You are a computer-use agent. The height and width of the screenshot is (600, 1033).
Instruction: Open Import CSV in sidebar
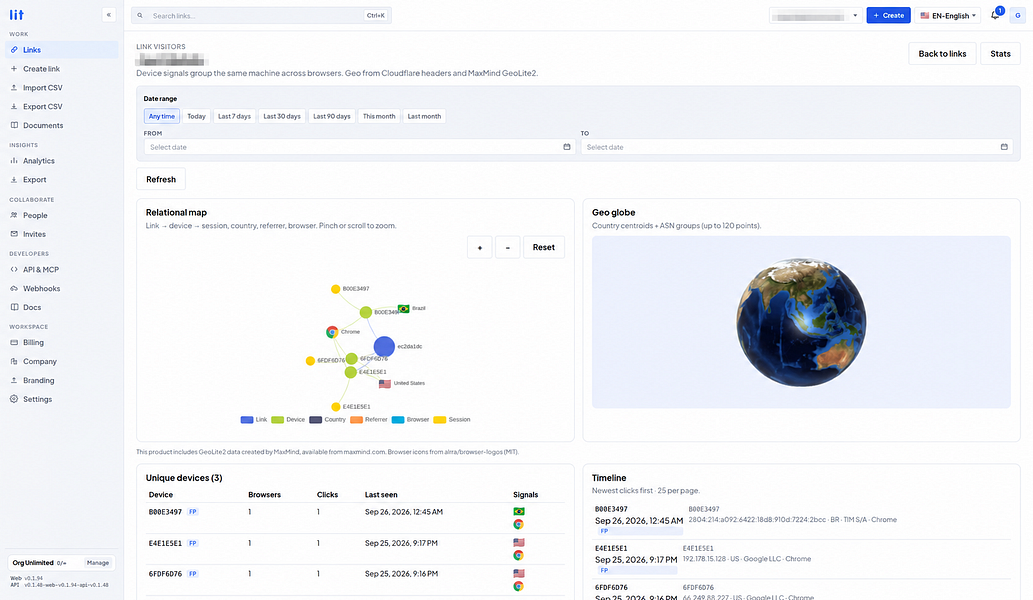[x=62, y=88]
